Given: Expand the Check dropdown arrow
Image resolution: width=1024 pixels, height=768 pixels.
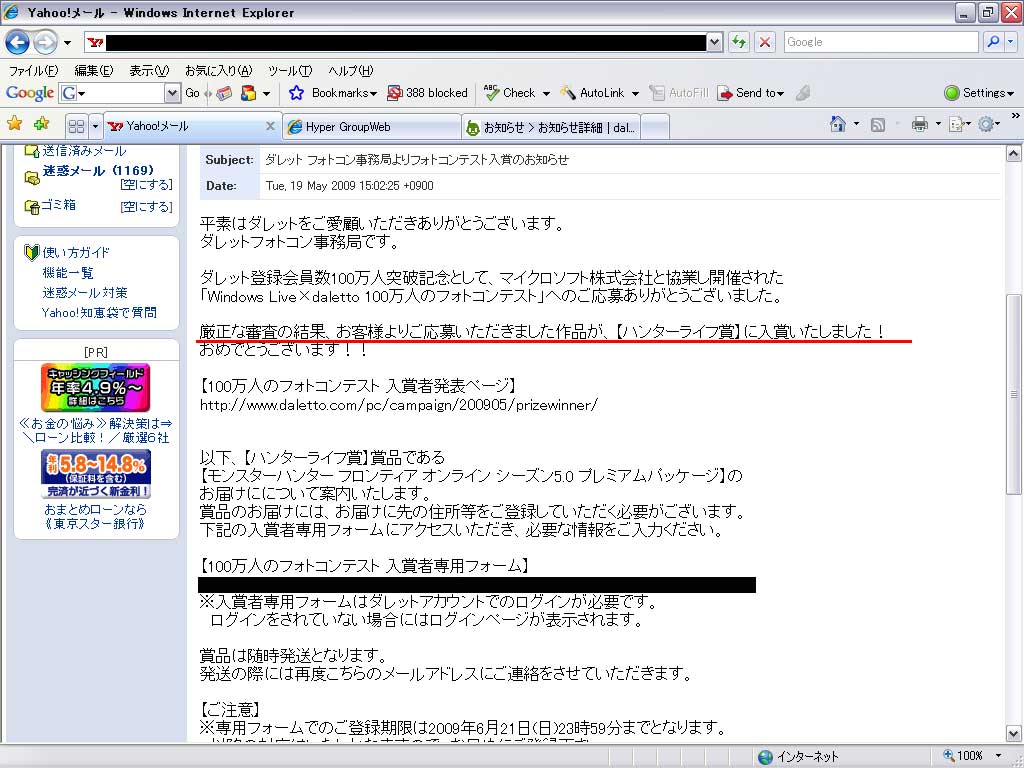Looking at the screenshot, I should 546,93.
